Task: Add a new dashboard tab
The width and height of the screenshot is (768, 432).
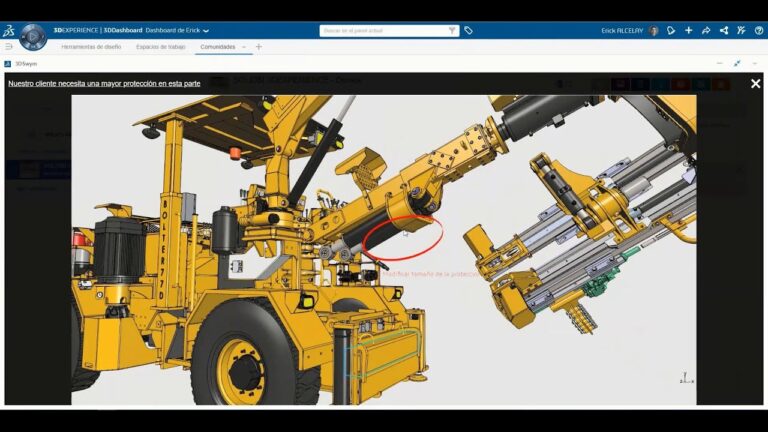Action: 259,47
